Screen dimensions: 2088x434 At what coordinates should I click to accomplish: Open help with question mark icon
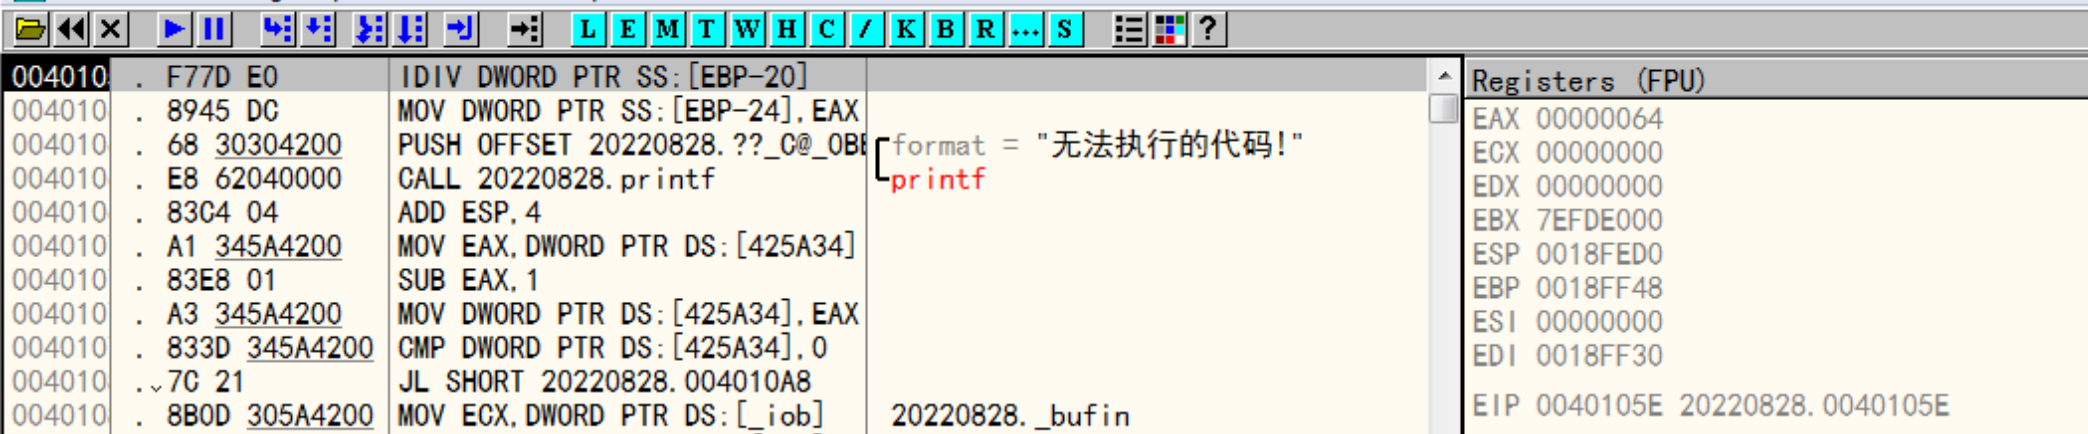pyautogui.click(x=1208, y=29)
